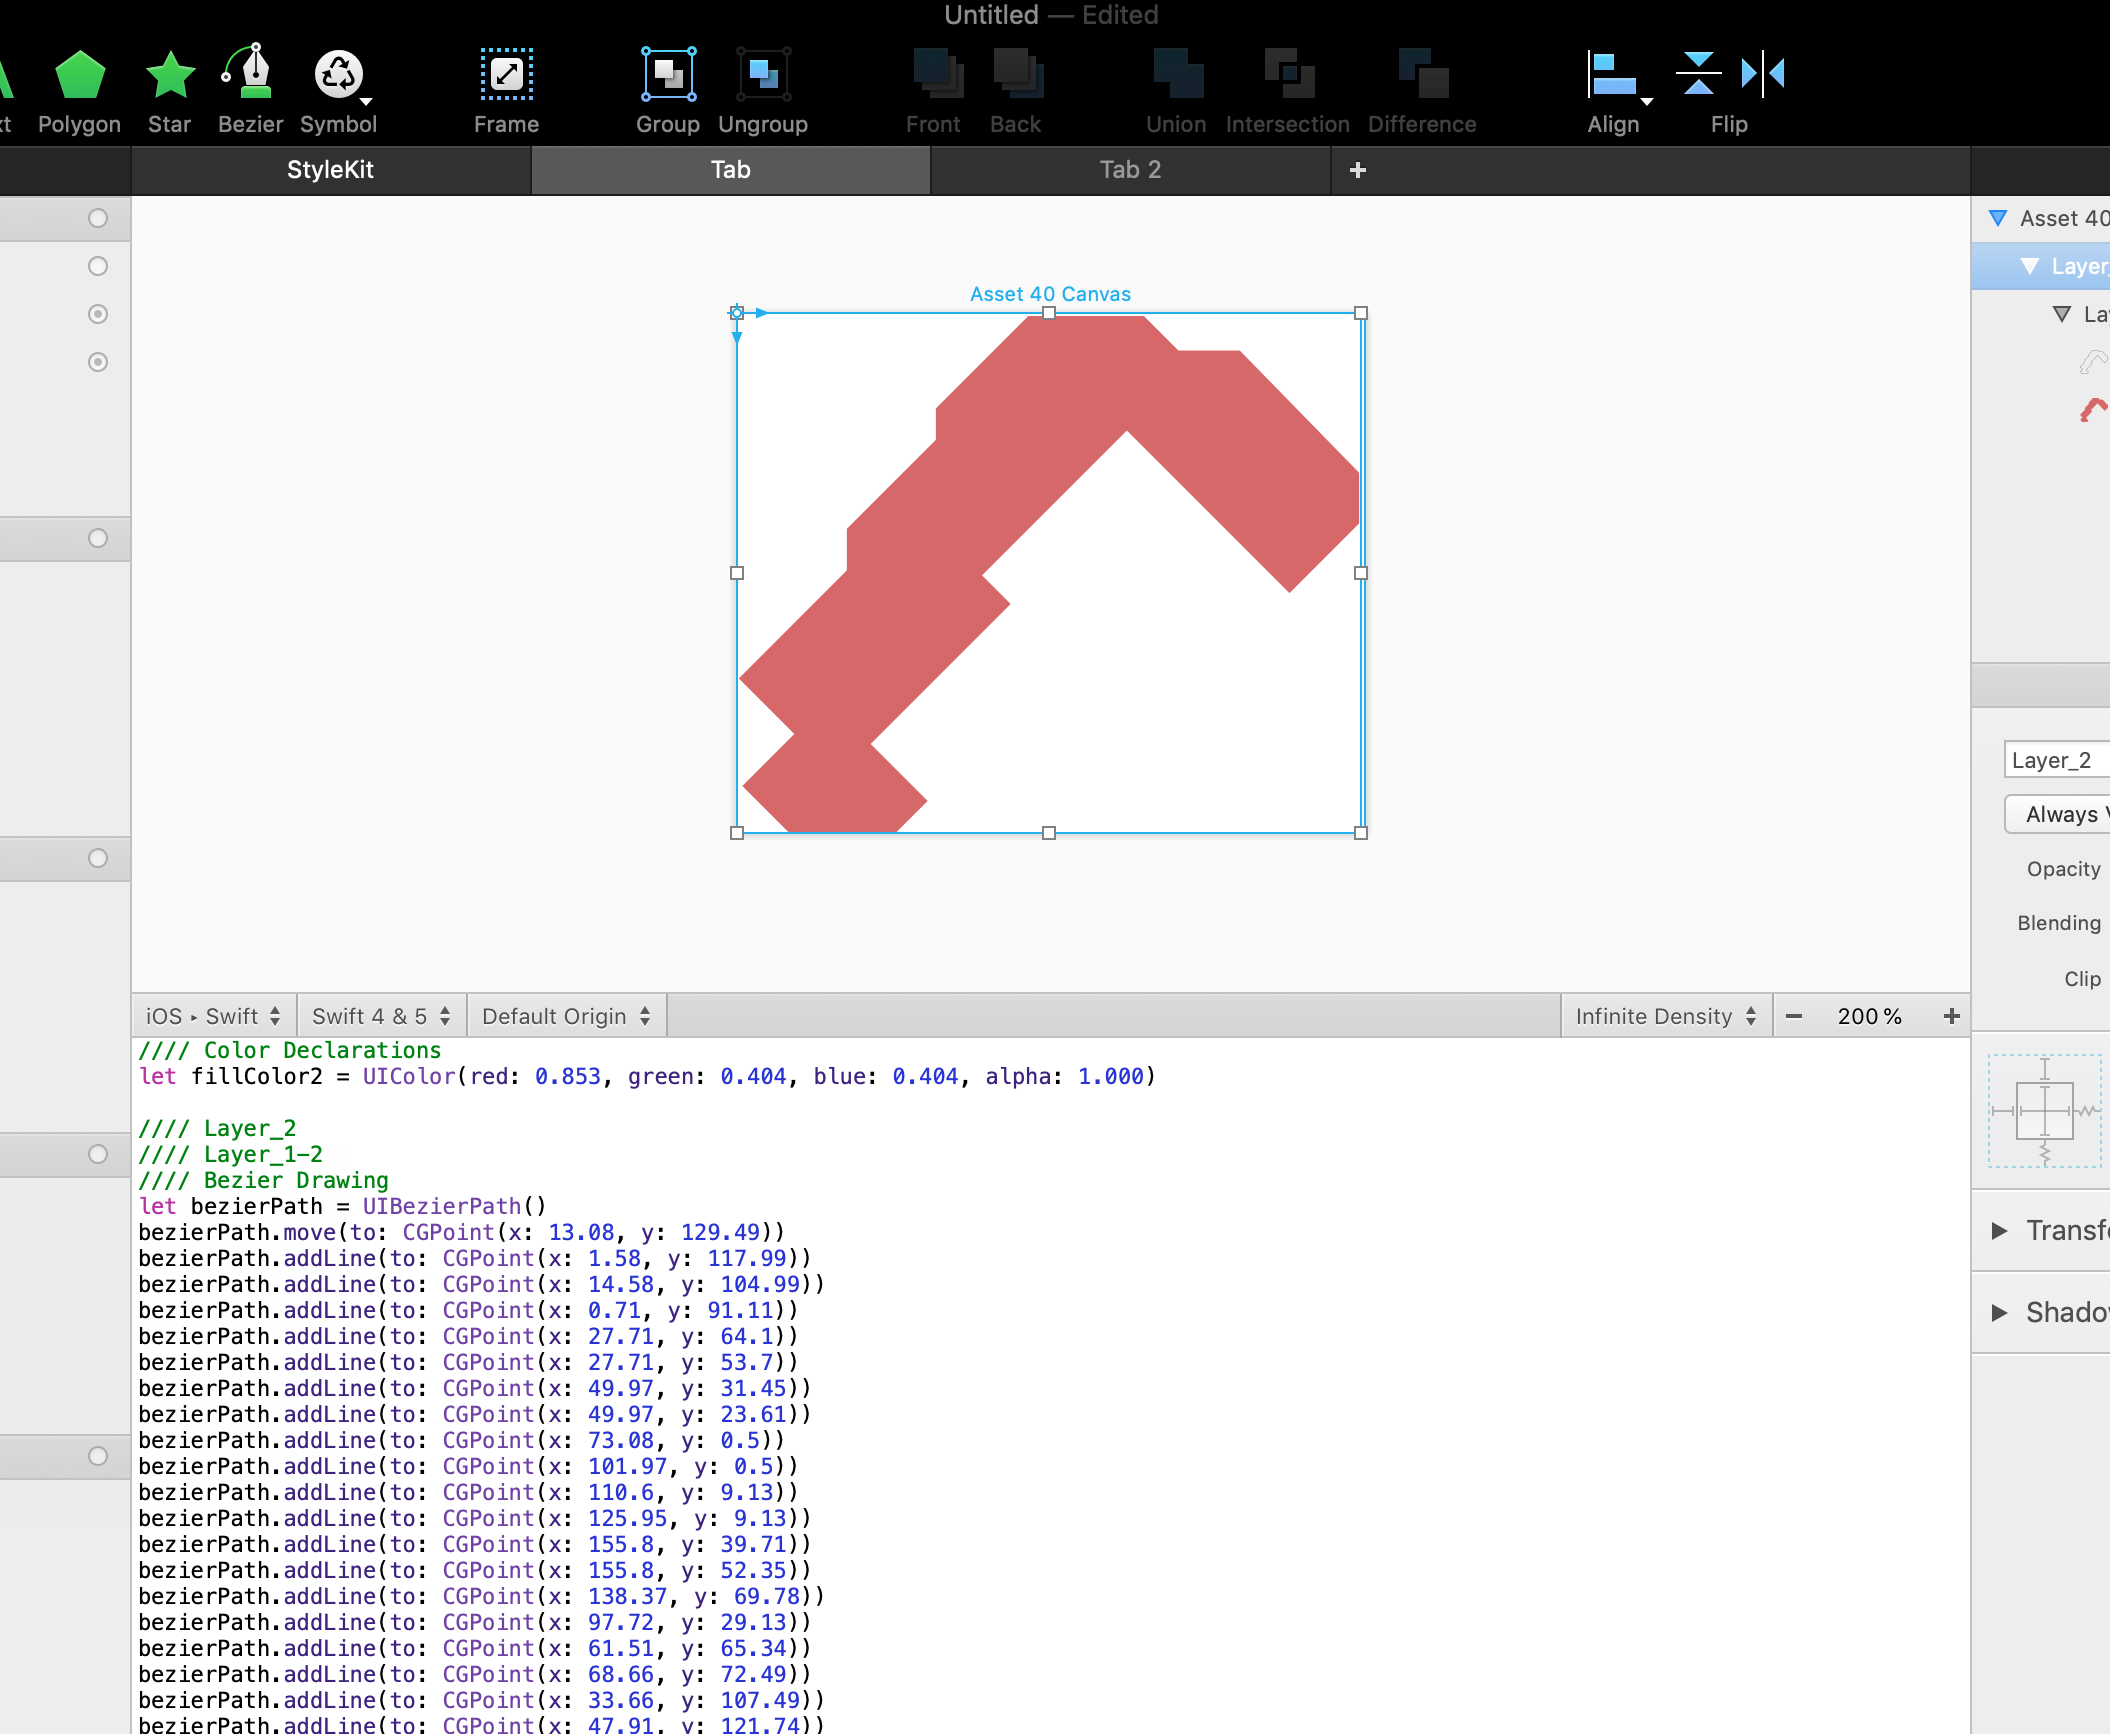The height and width of the screenshot is (1734, 2110).
Task: Open the Swift 4 & 5 version dropdown
Action: (380, 1015)
